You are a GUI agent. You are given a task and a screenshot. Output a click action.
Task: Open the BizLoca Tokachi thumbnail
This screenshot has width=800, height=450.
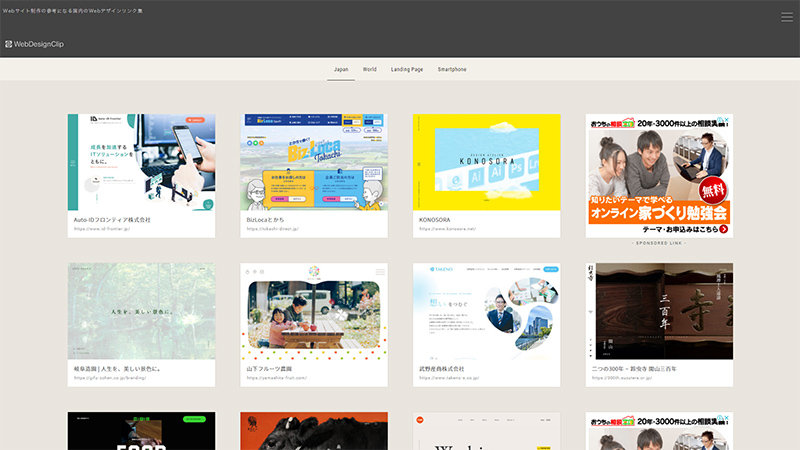(x=314, y=162)
